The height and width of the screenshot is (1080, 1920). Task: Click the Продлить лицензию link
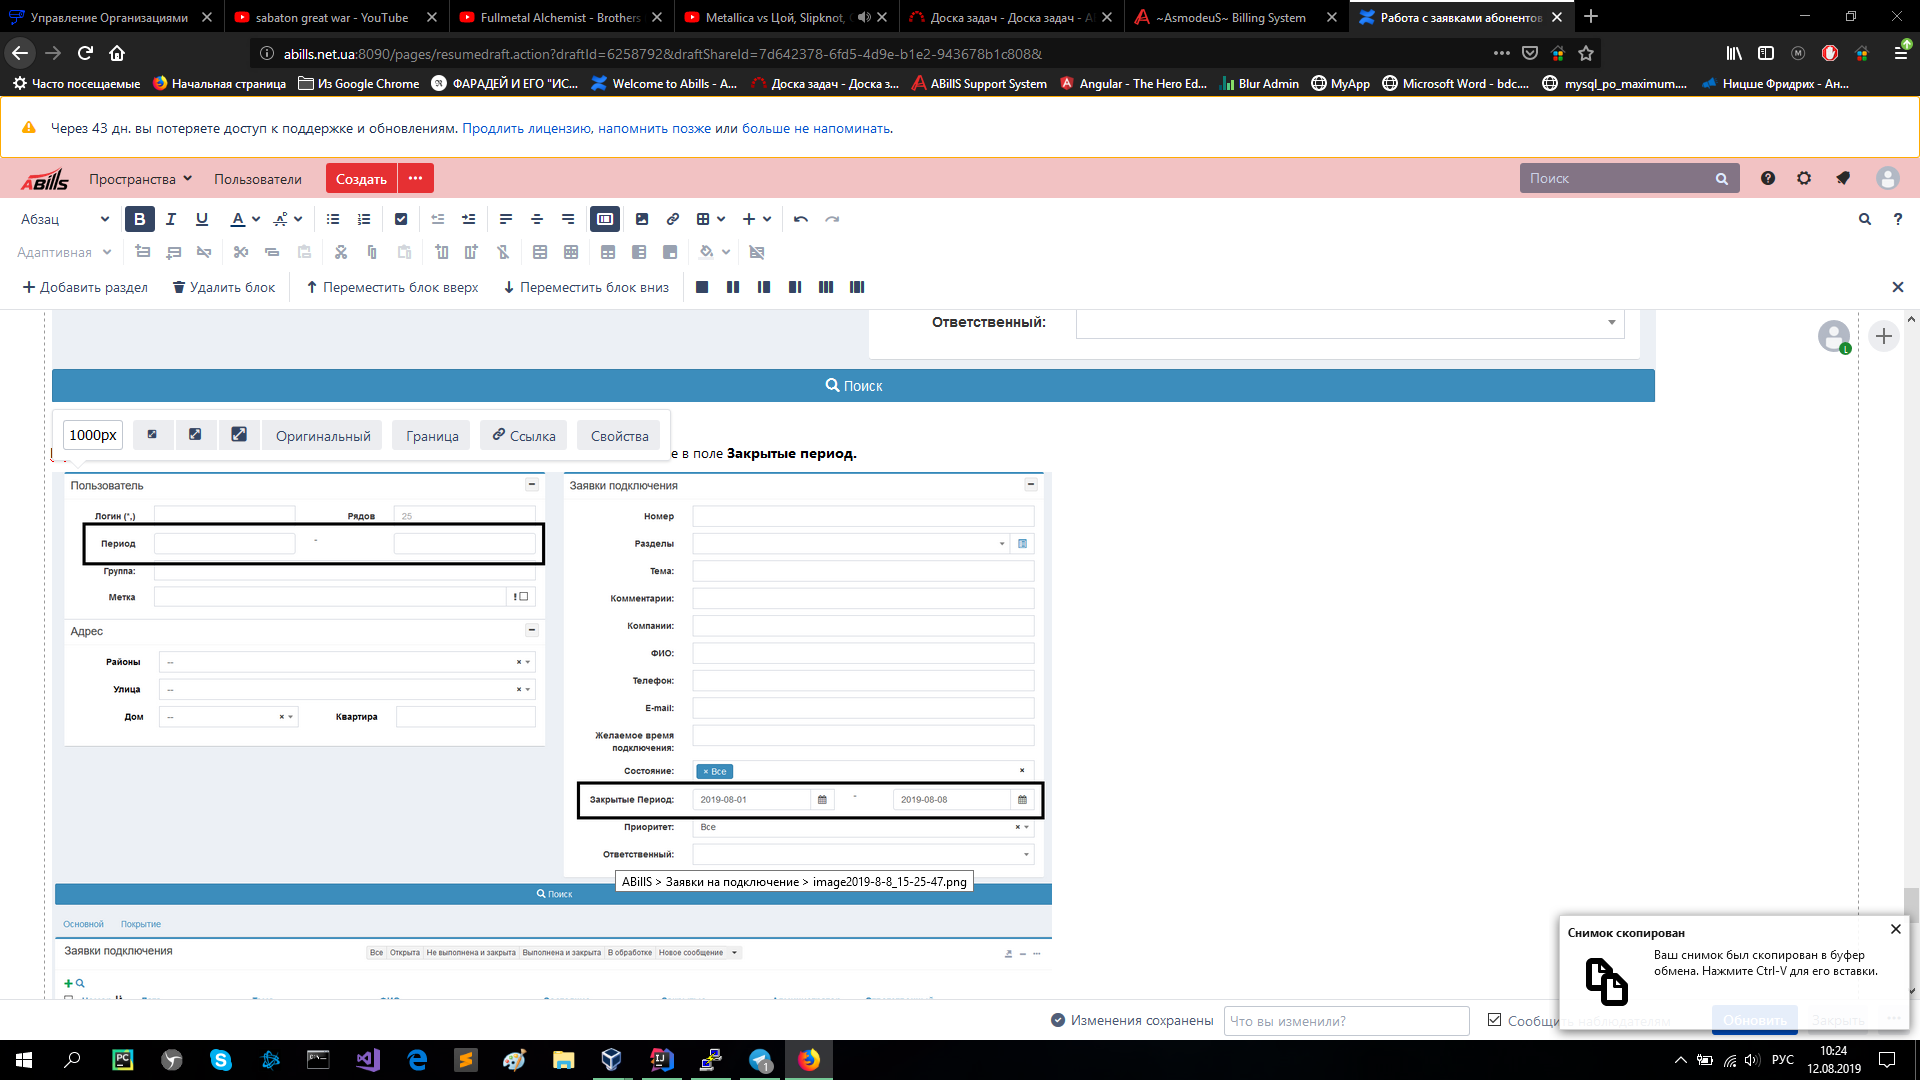(x=526, y=128)
